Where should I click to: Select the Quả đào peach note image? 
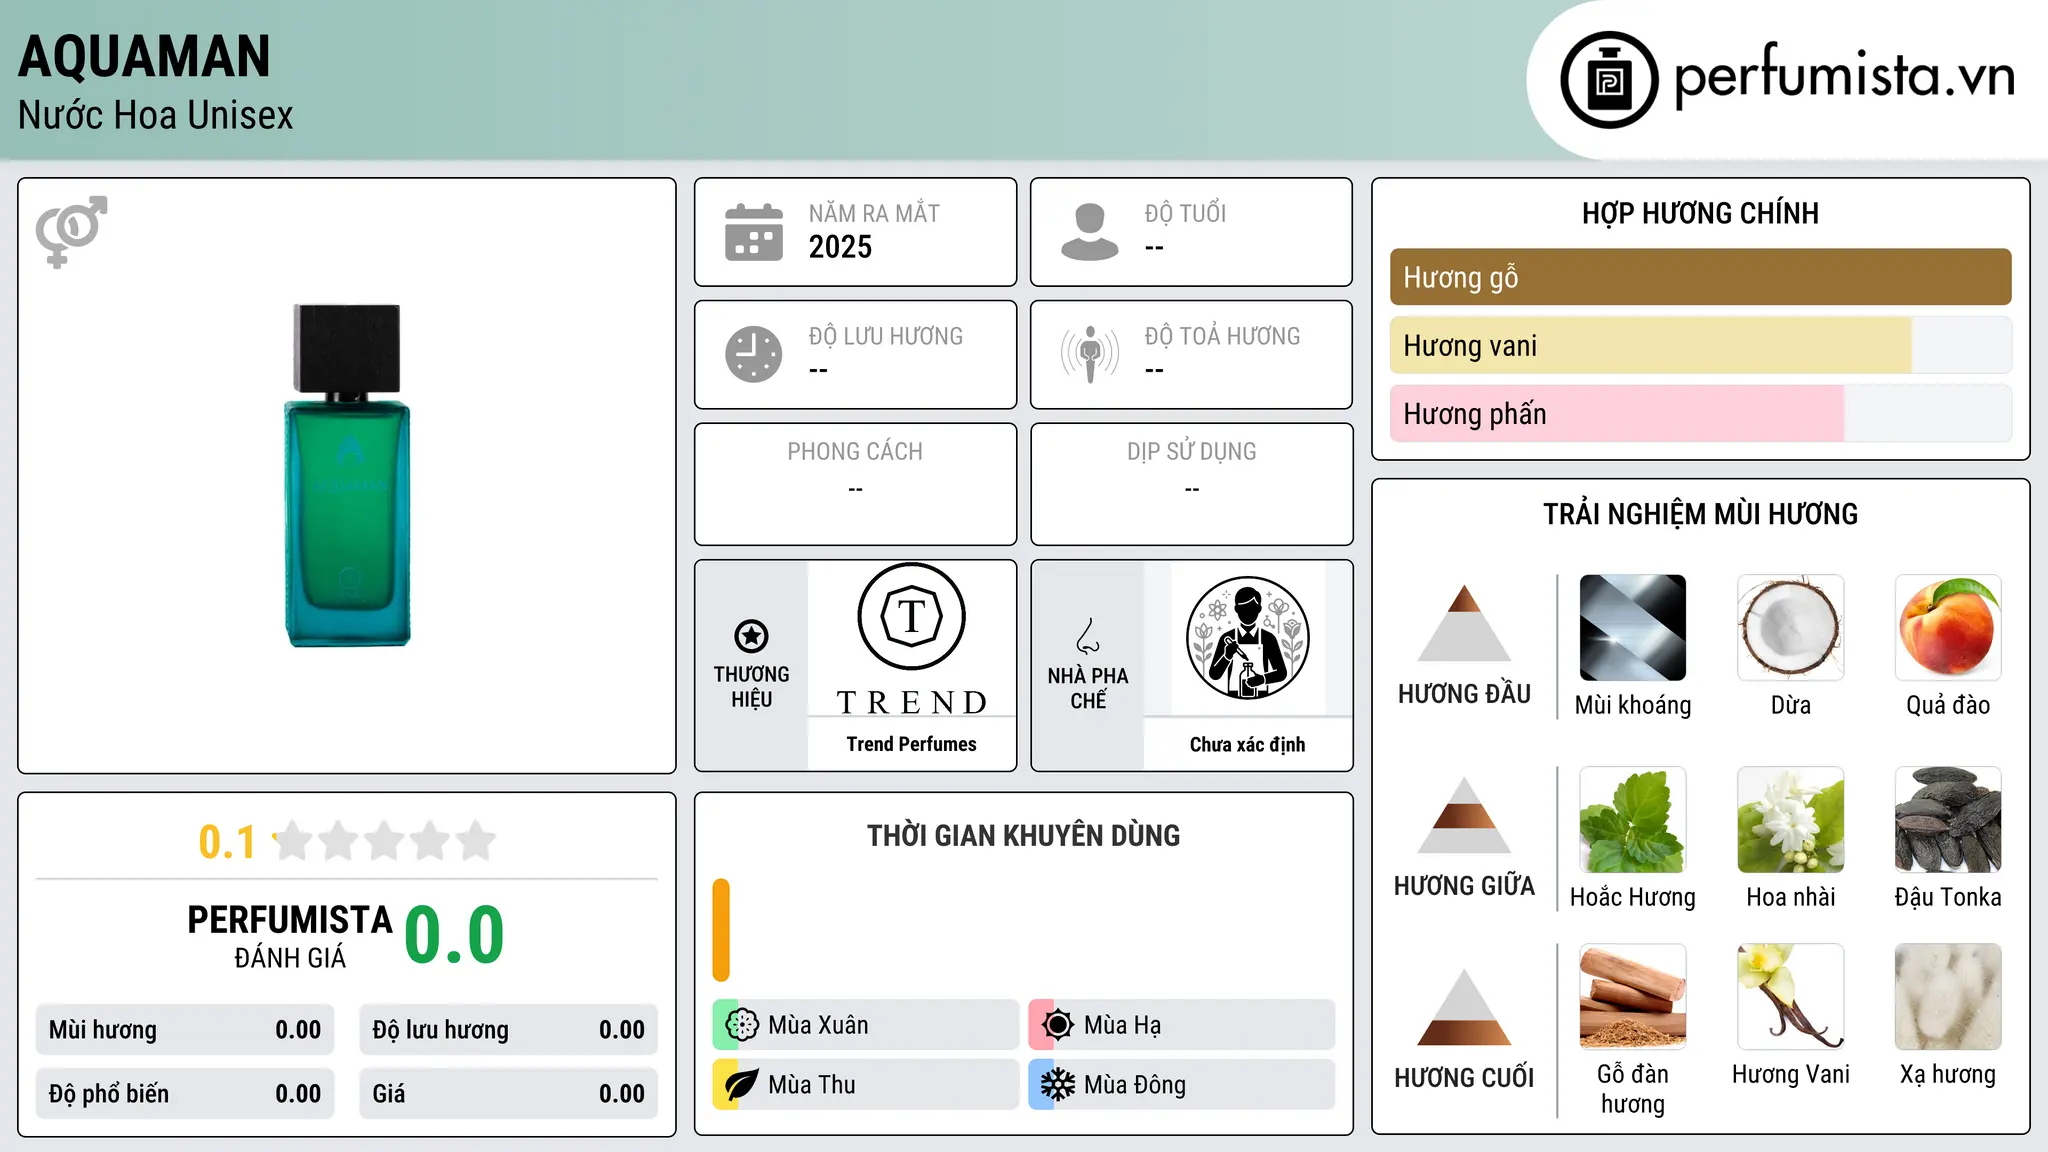tap(1947, 628)
